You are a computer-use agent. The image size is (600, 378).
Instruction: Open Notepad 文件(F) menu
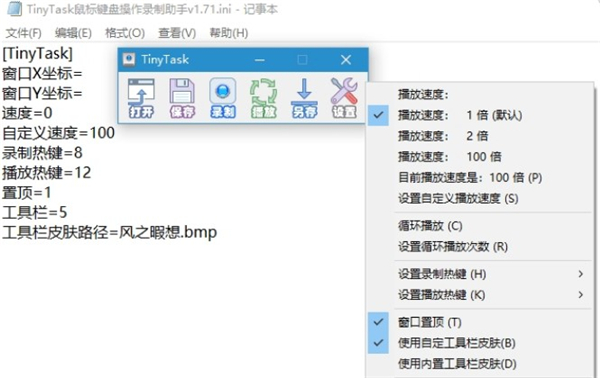[x=23, y=33]
